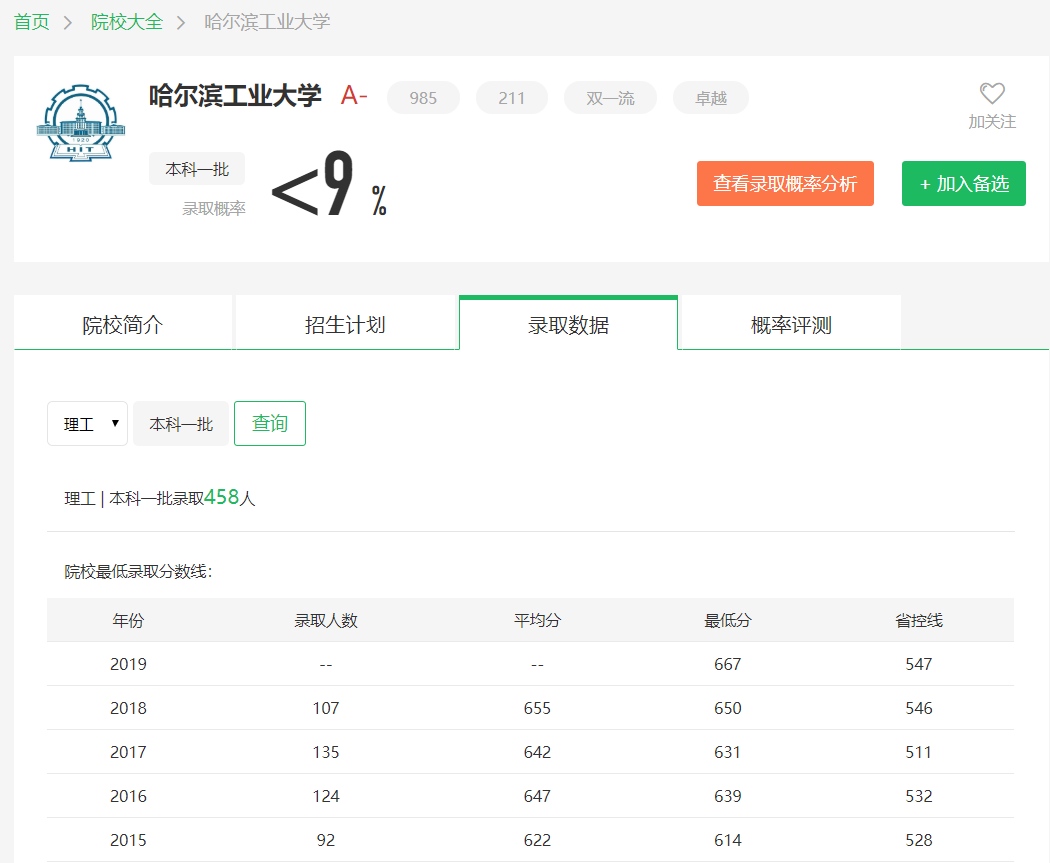Click 547 provincial line for 2019
Screen dimensions: 1050x863
tap(919, 663)
